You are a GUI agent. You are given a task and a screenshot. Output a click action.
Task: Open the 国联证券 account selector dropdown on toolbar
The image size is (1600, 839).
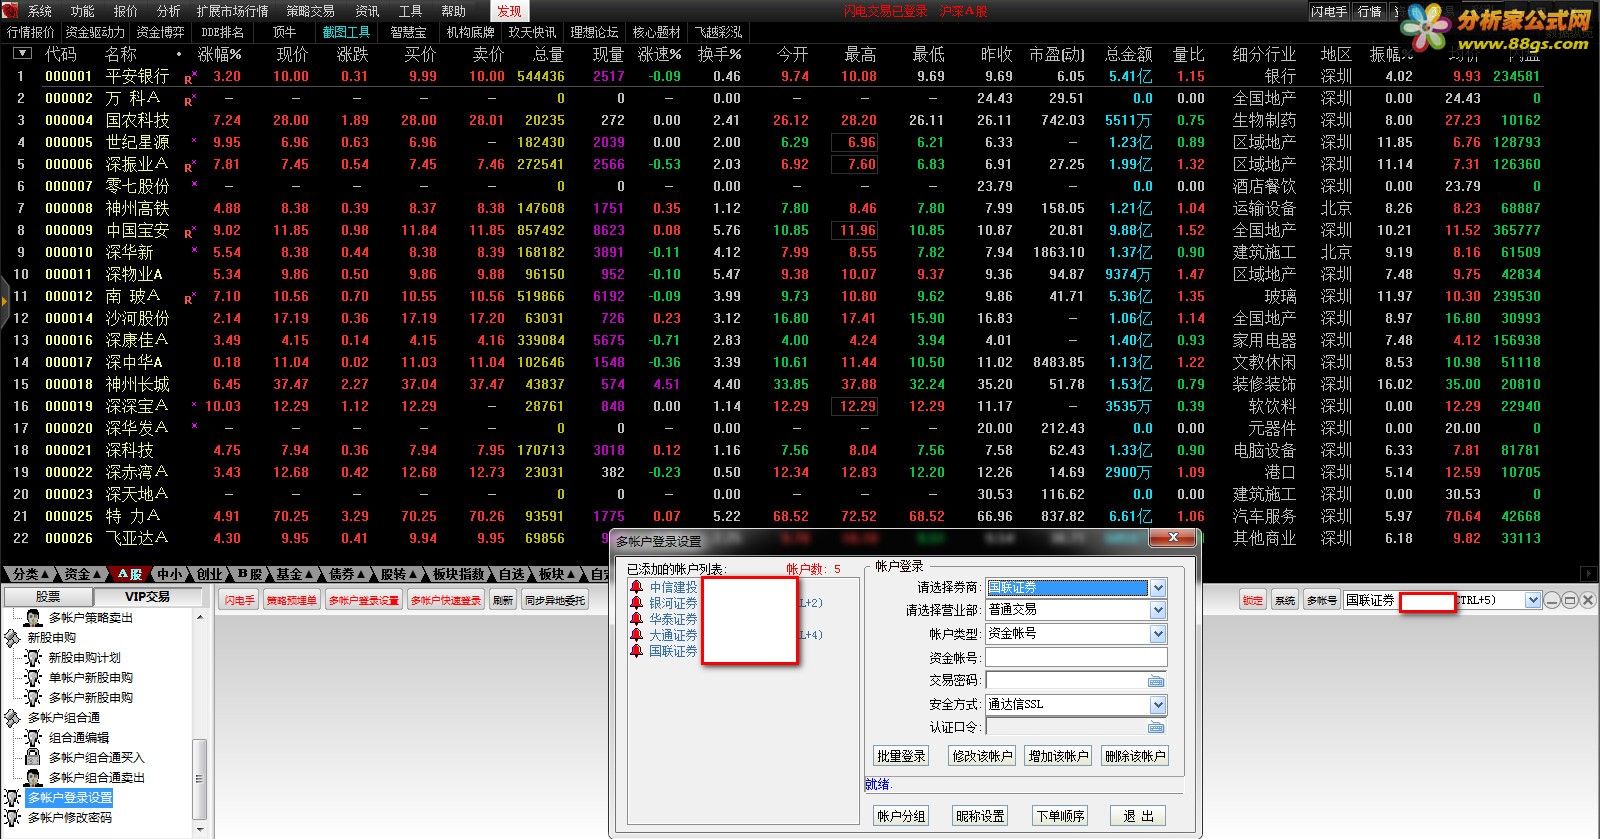coord(1532,600)
